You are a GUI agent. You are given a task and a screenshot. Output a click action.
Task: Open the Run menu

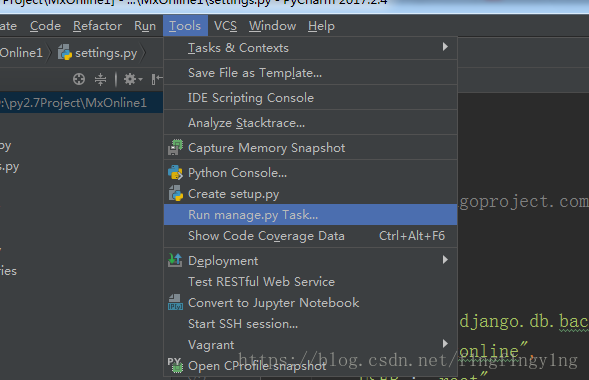145,26
